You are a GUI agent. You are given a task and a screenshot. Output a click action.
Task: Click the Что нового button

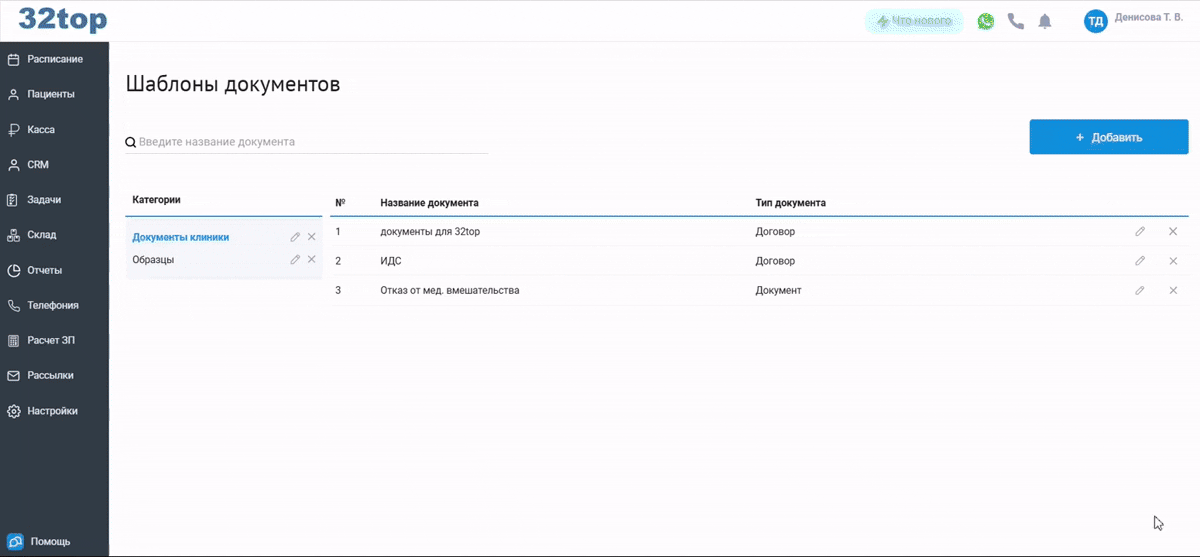[x=913, y=21]
